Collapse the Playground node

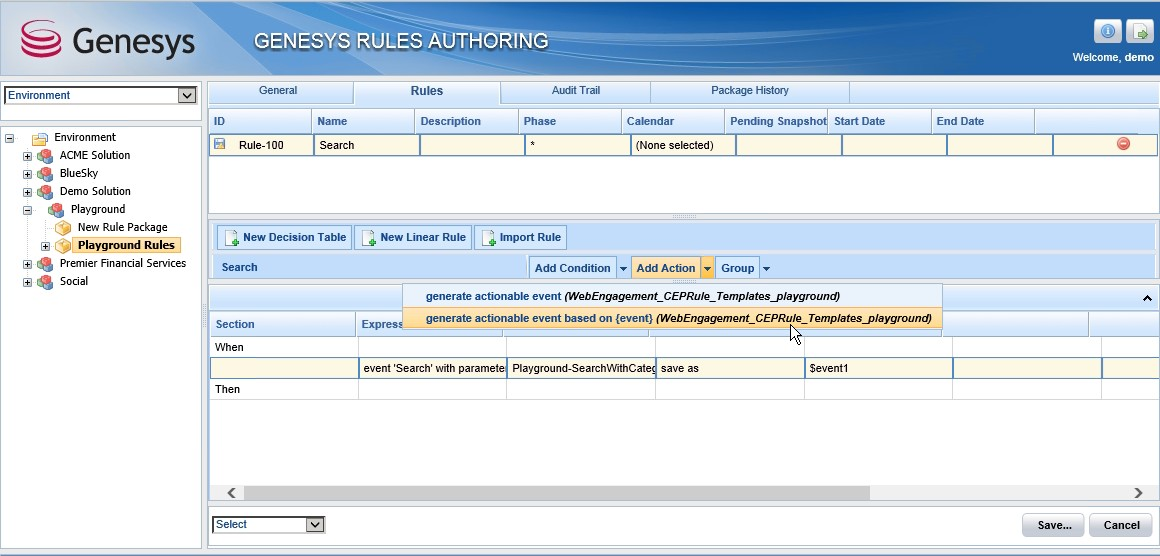[x=27, y=210]
